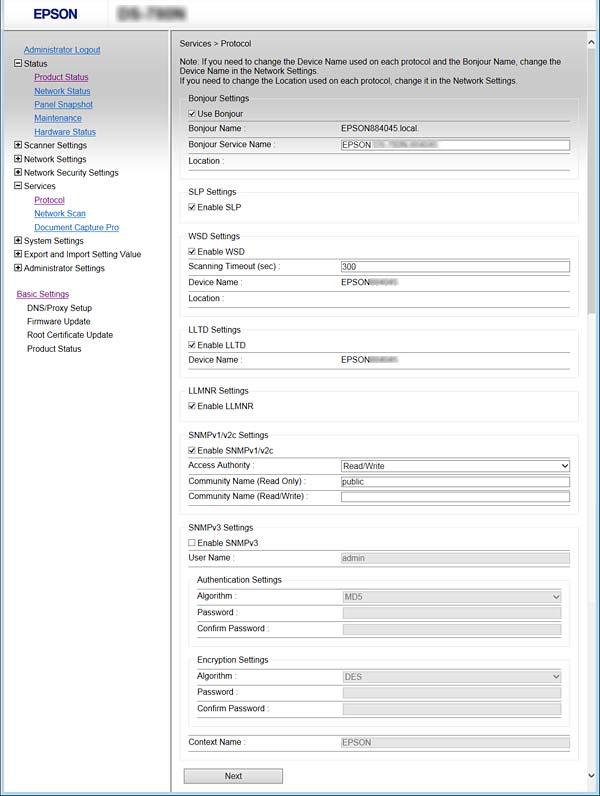Screen dimensions: 600x796
Task: Expand the Scanner Settings section
Action: pos(18,145)
